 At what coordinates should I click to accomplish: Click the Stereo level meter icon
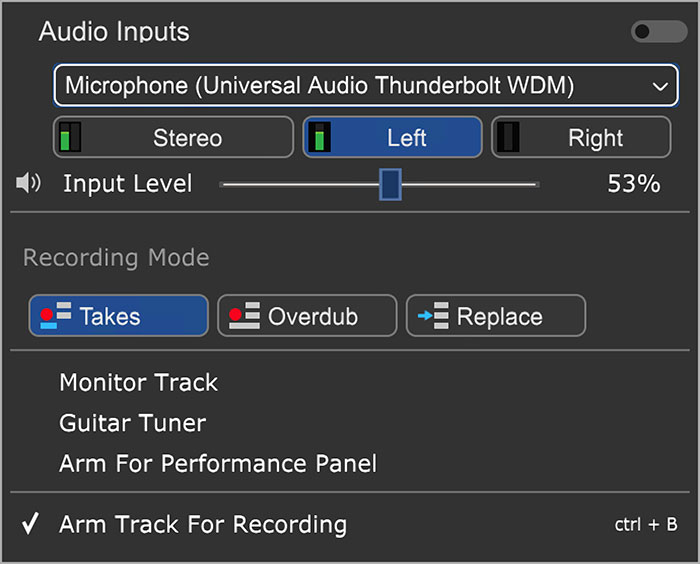click(x=70, y=137)
